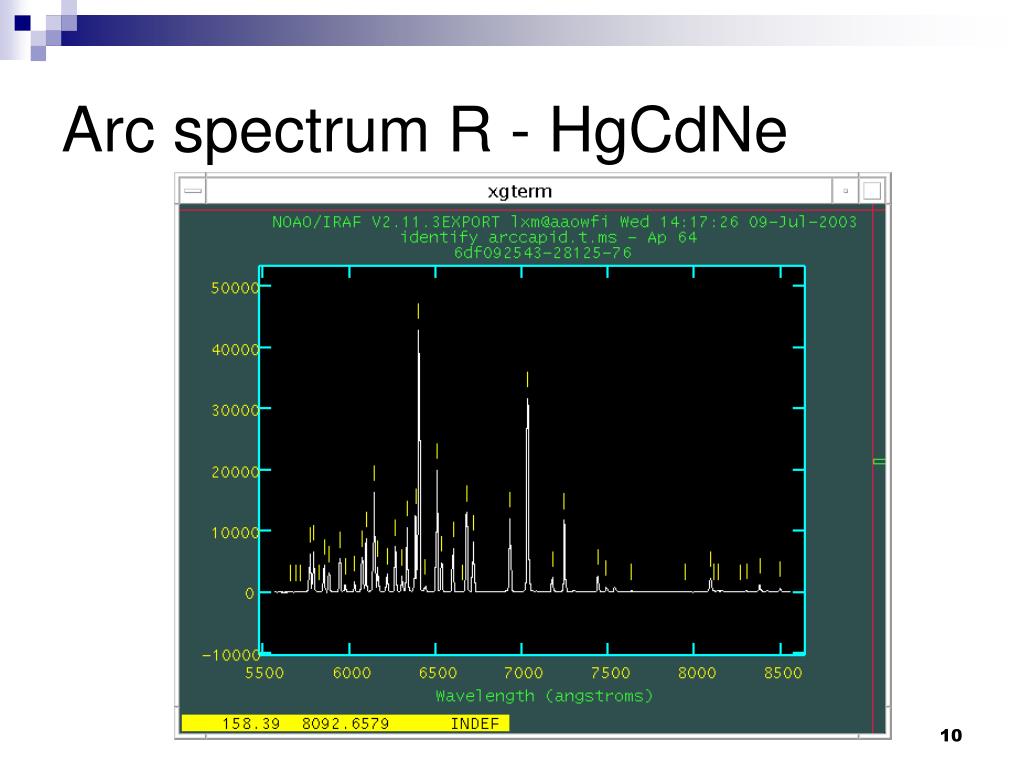
Task: Click the 20000 y-axis label
Action: tap(235, 472)
